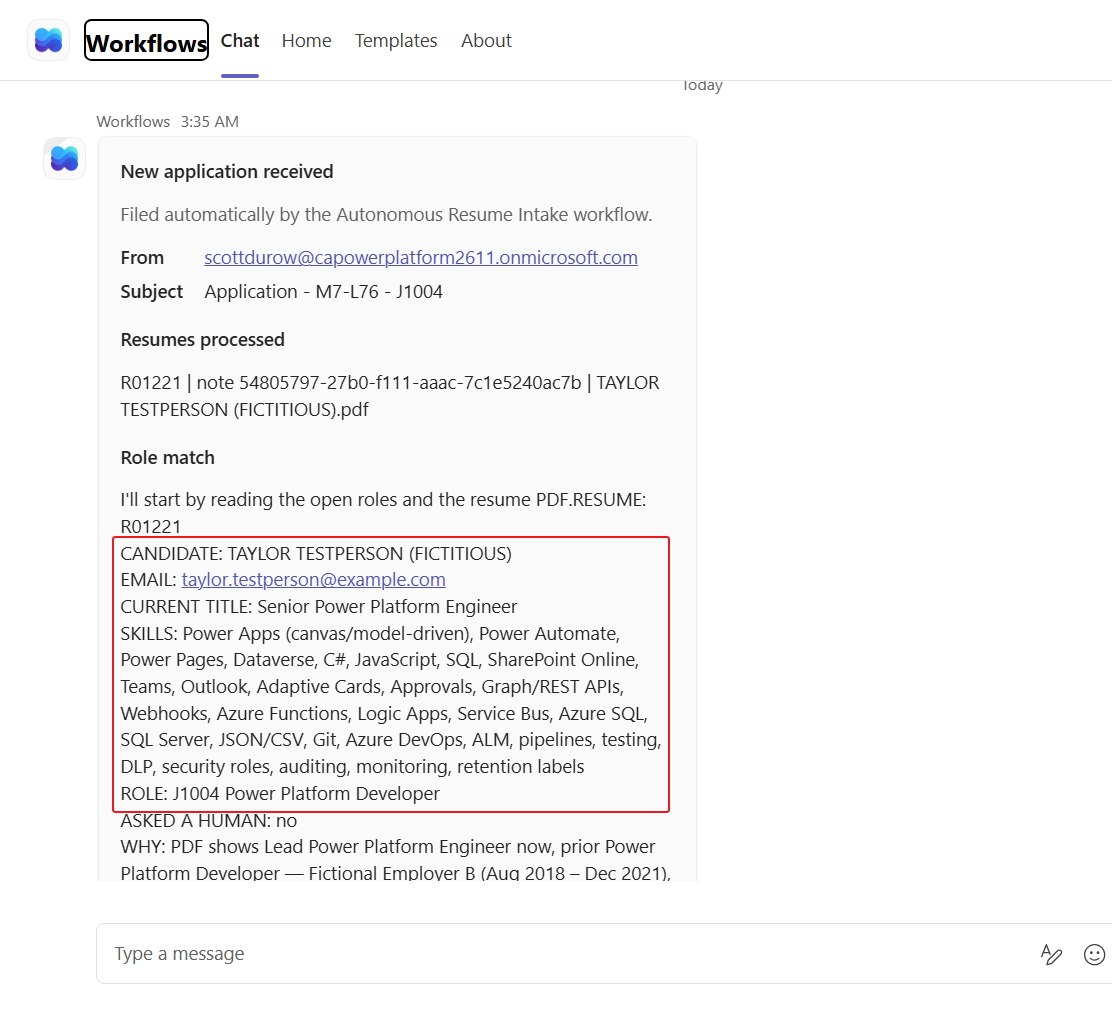
Task: Open the About tab
Action: 486,41
